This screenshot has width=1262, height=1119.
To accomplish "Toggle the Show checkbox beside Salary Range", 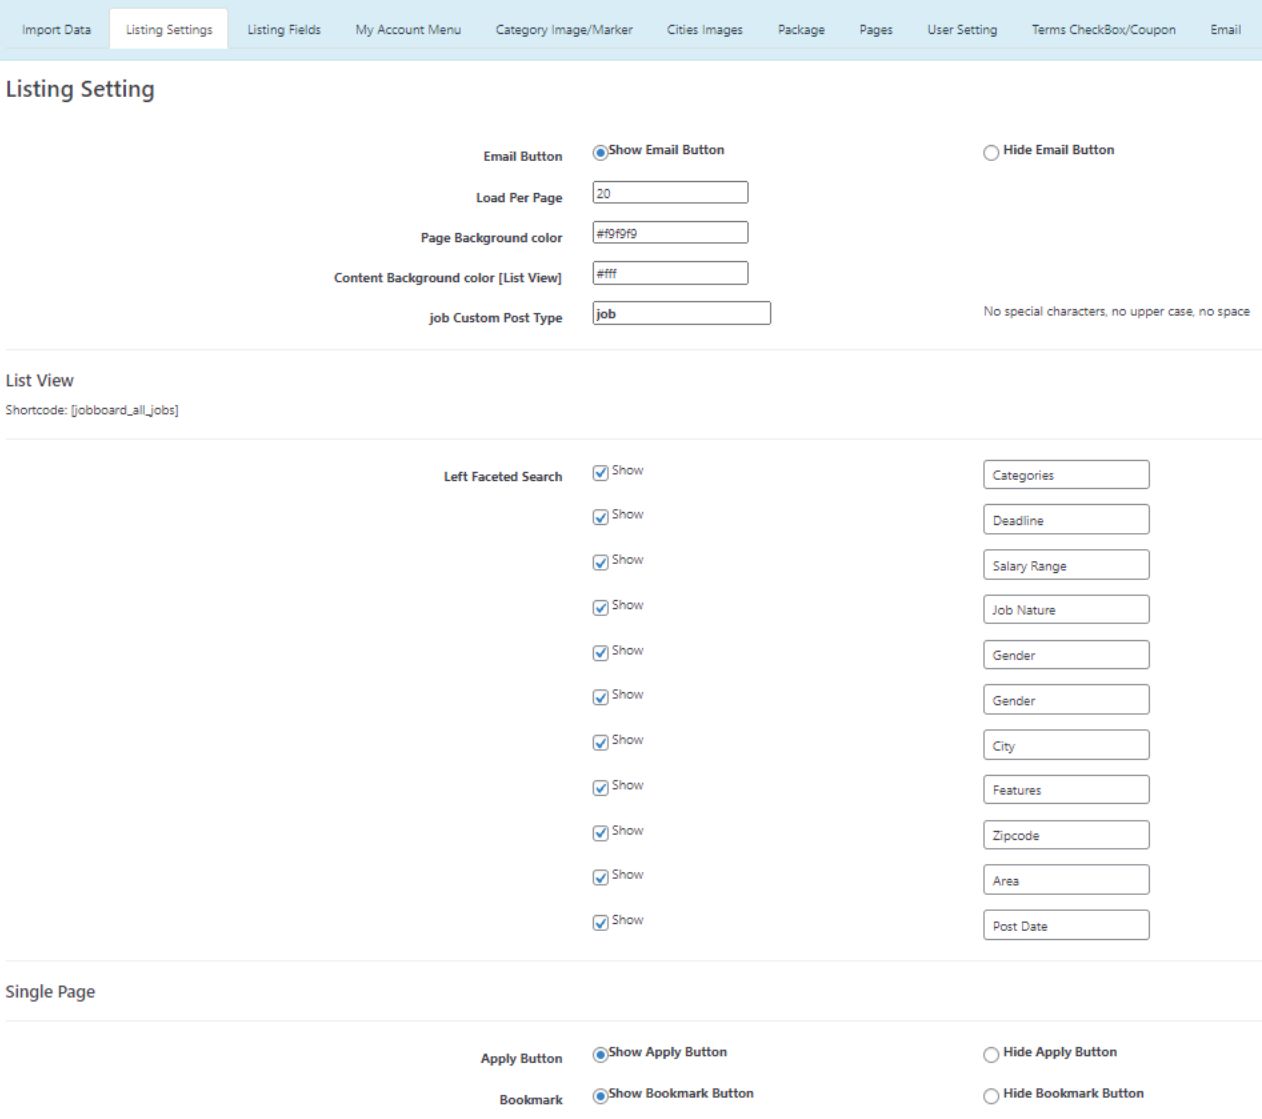I will tap(601, 563).
